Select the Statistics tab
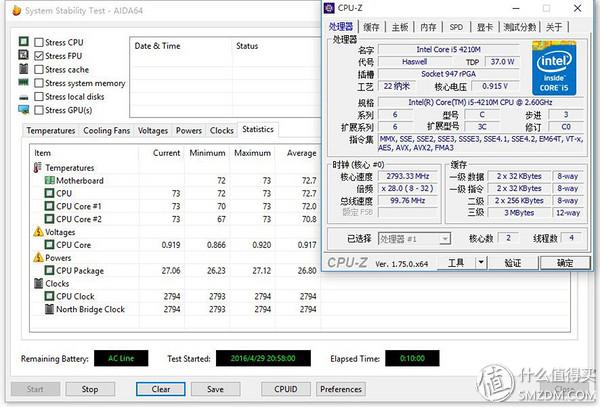 [258, 129]
